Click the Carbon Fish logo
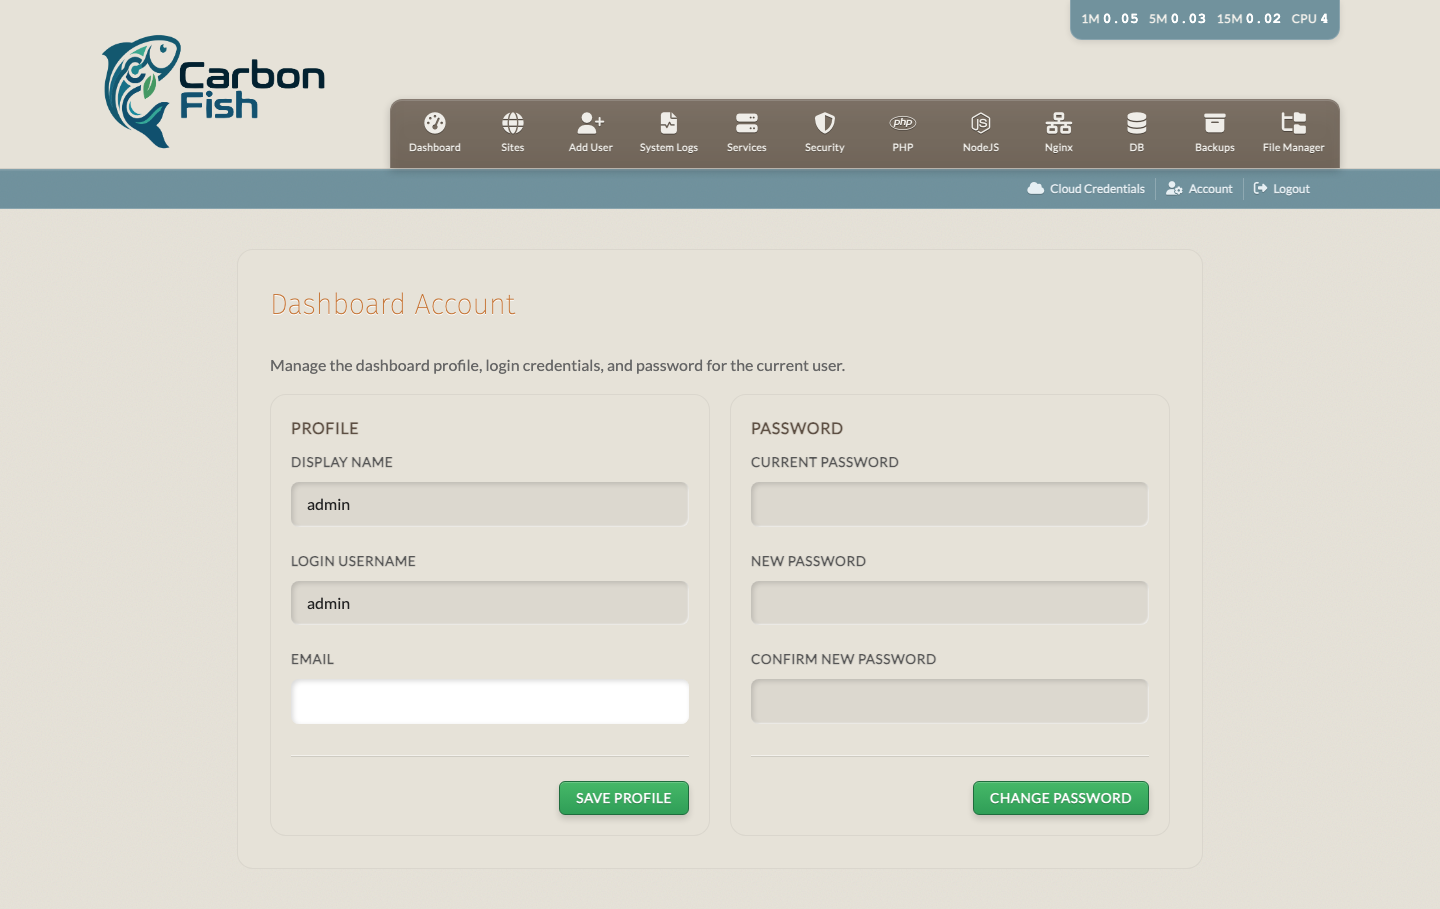 pos(212,90)
